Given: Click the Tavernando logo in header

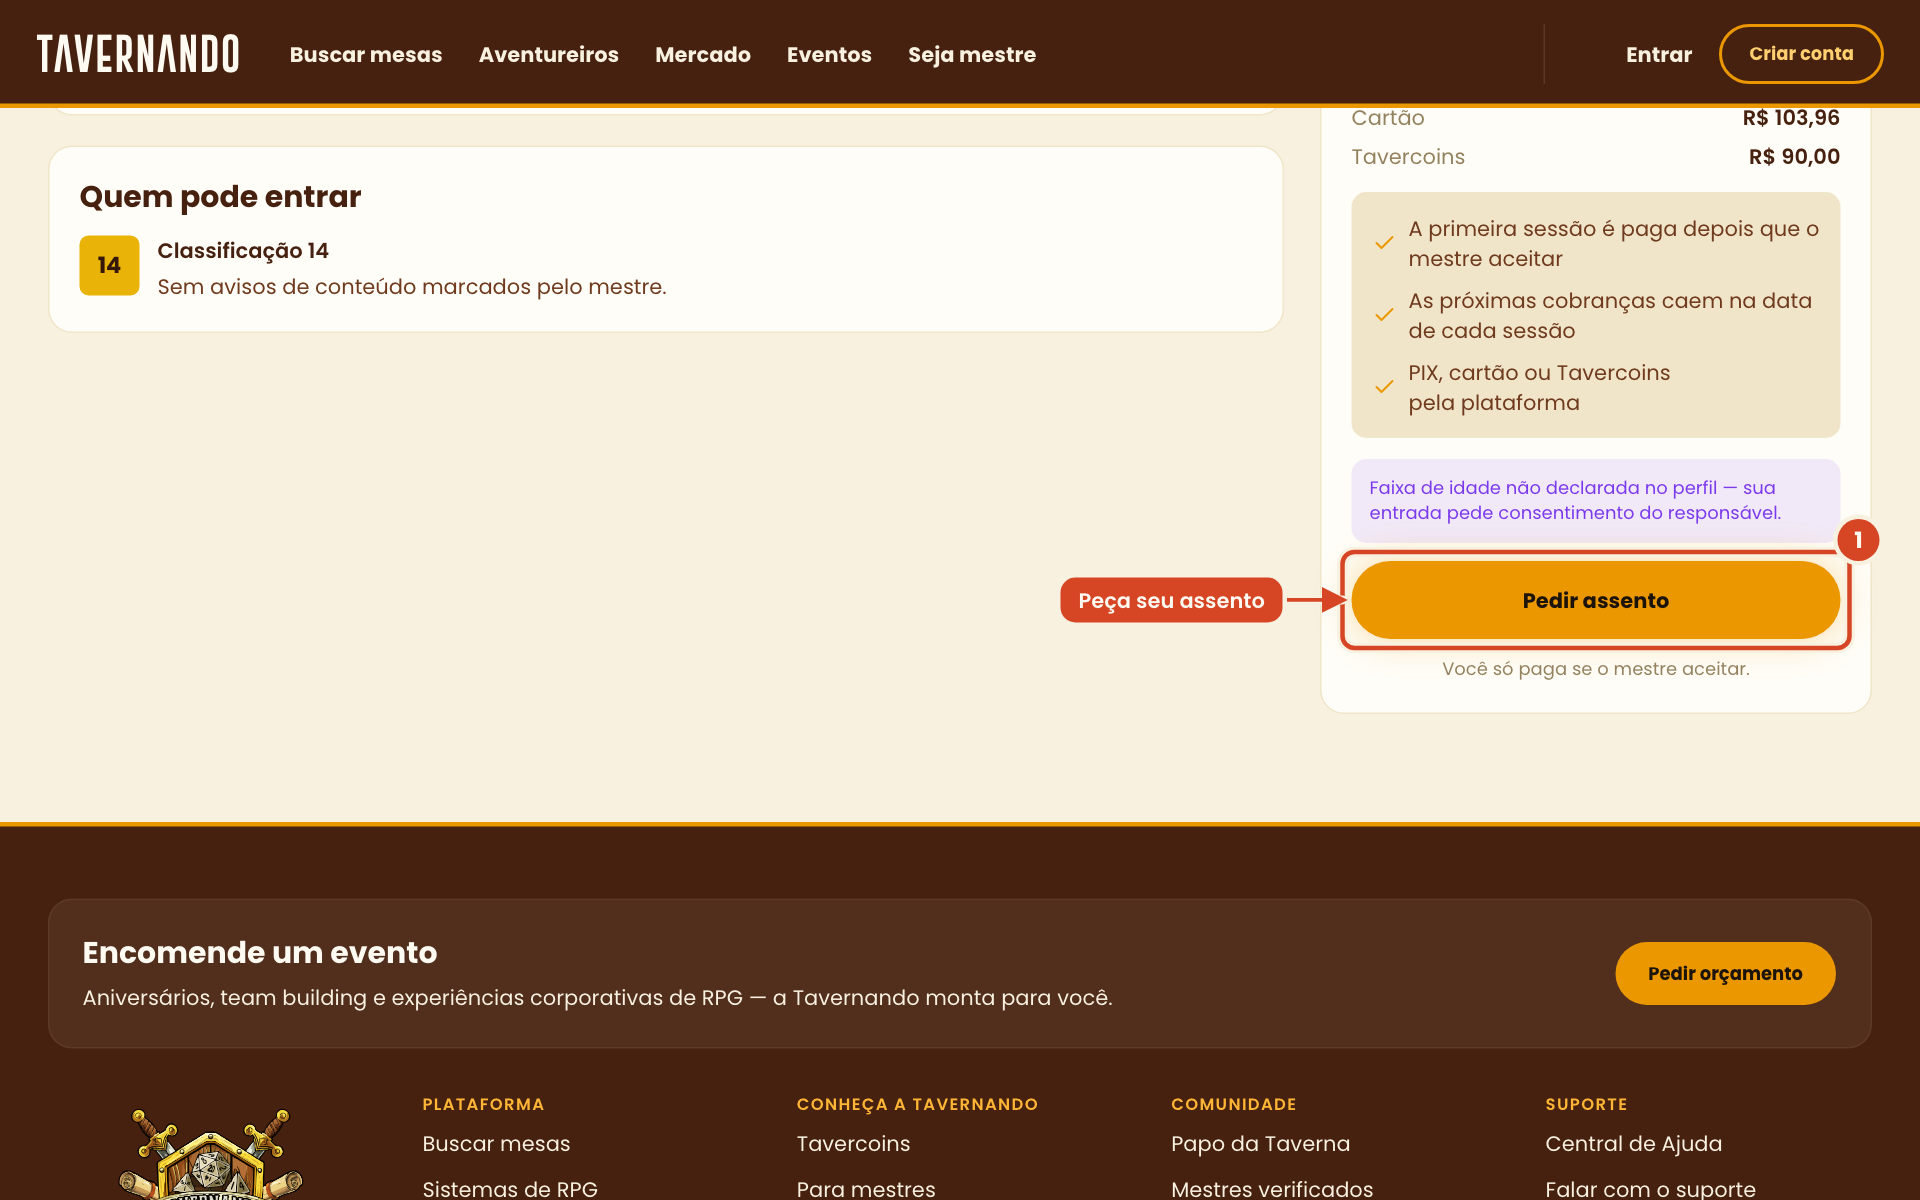Looking at the screenshot, I should point(138,54).
